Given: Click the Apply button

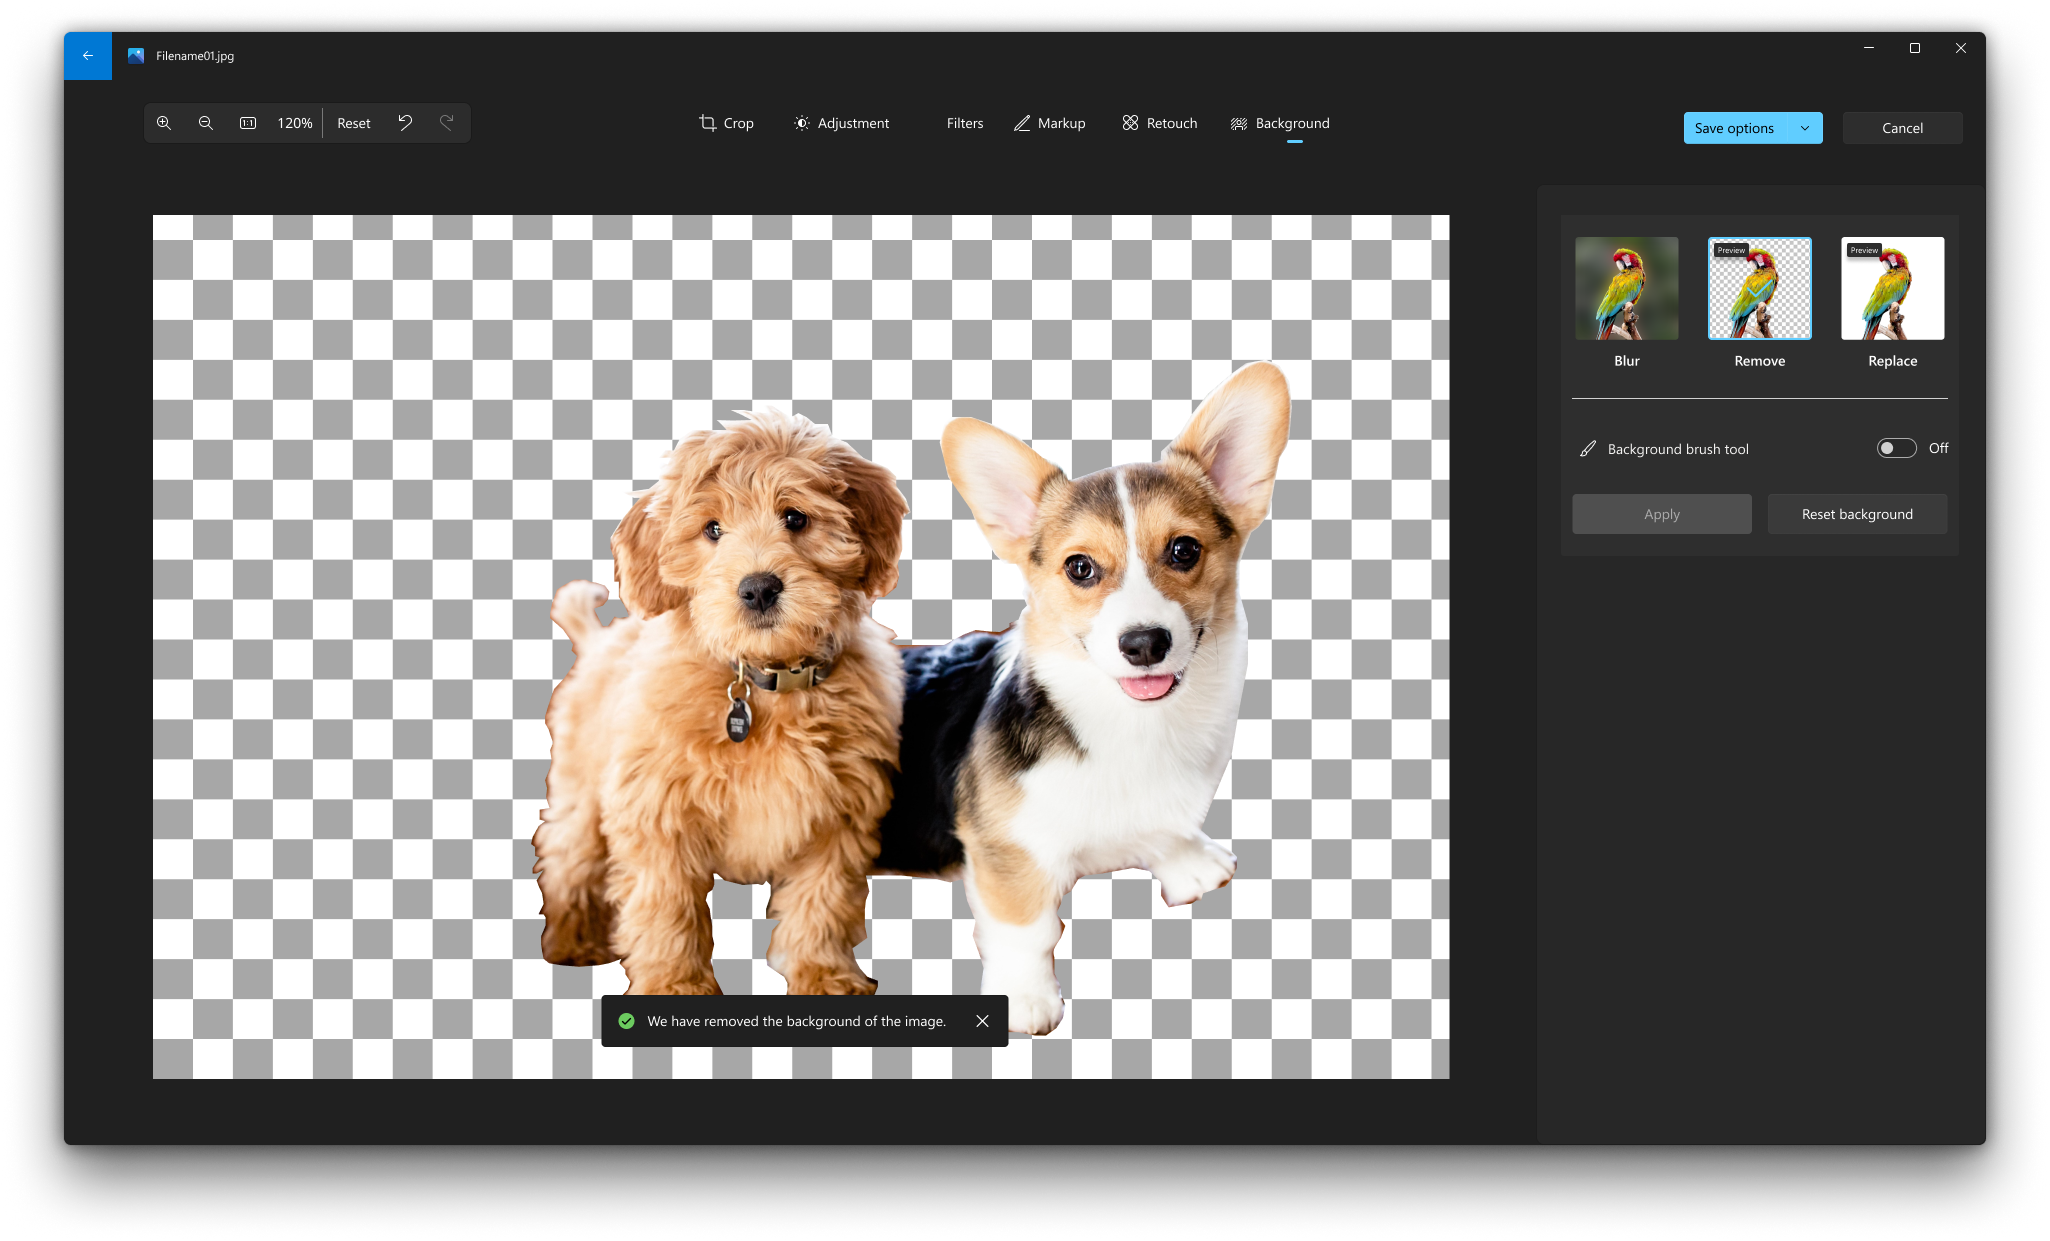Looking at the screenshot, I should [x=1662, y=514].
